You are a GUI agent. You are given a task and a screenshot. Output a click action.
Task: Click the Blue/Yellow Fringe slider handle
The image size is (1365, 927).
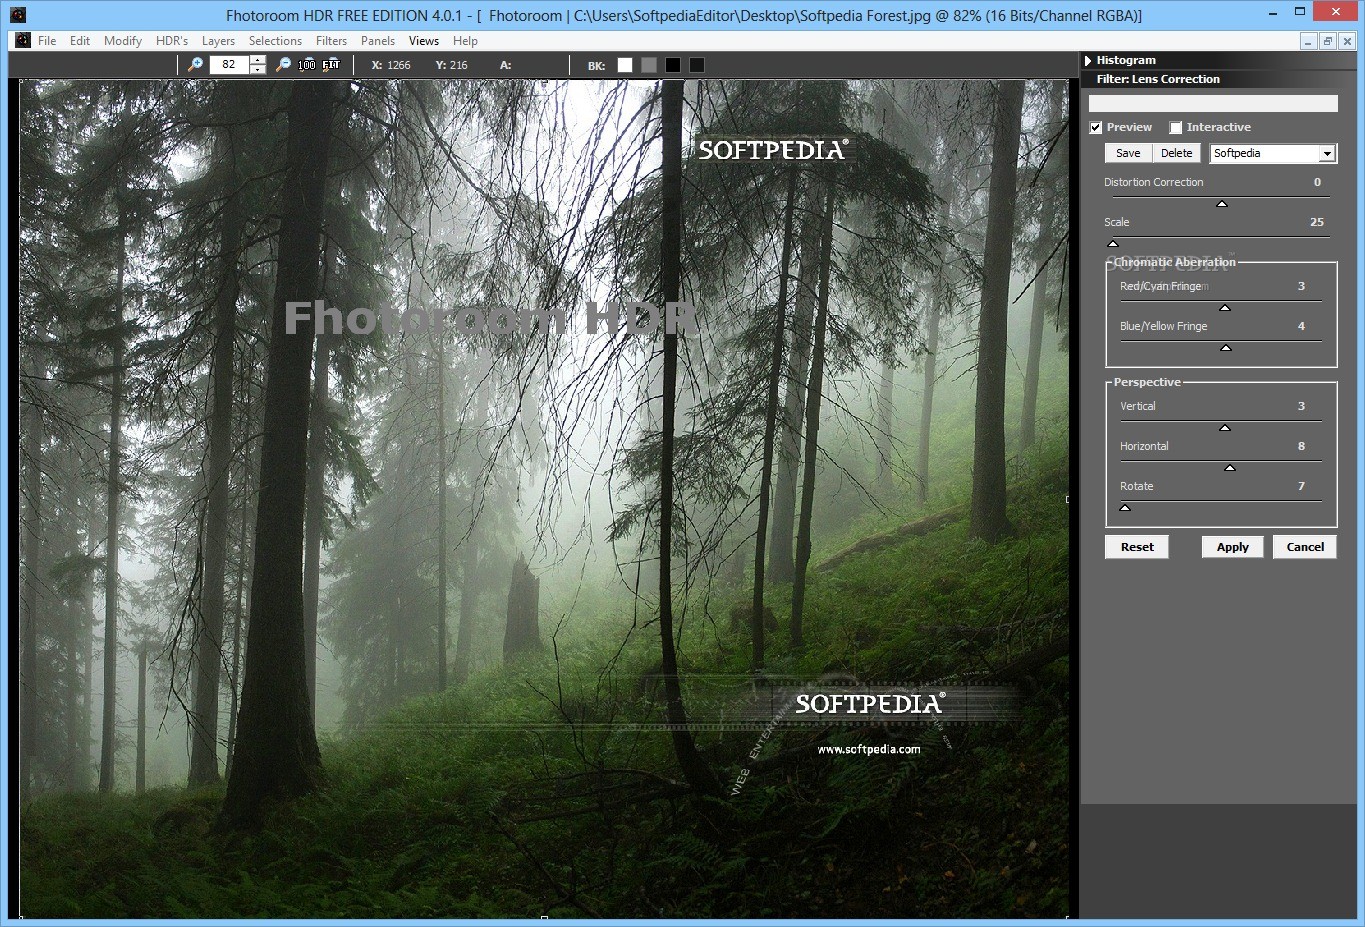[1226, 348]
